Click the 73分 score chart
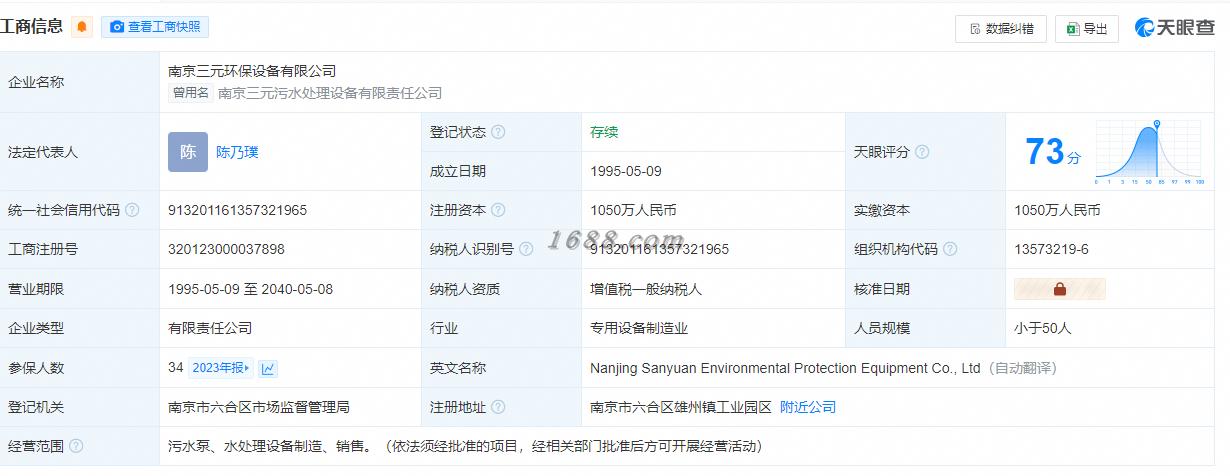This screenshot has width=1230, height=476. [x=1149, y=152]
